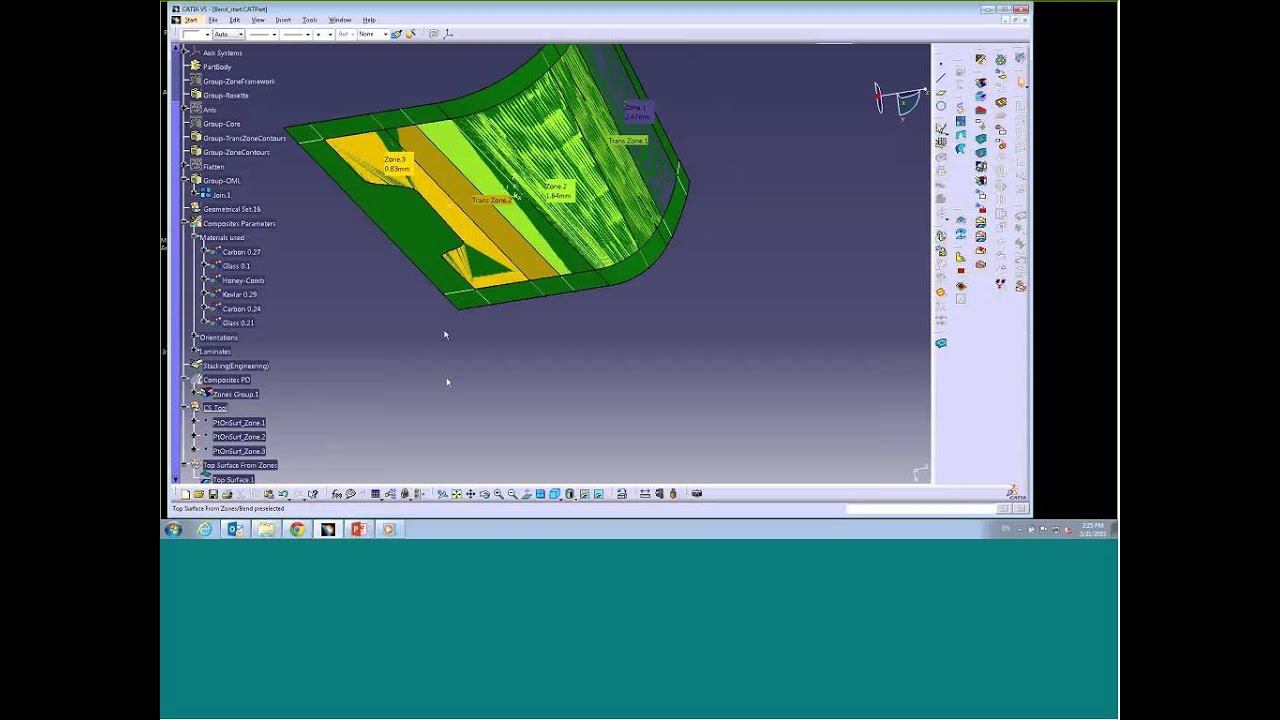The width and height of the screenshot is (1280, 720).
Task: Select Join.1 in the tree
Action: (222, 195)
